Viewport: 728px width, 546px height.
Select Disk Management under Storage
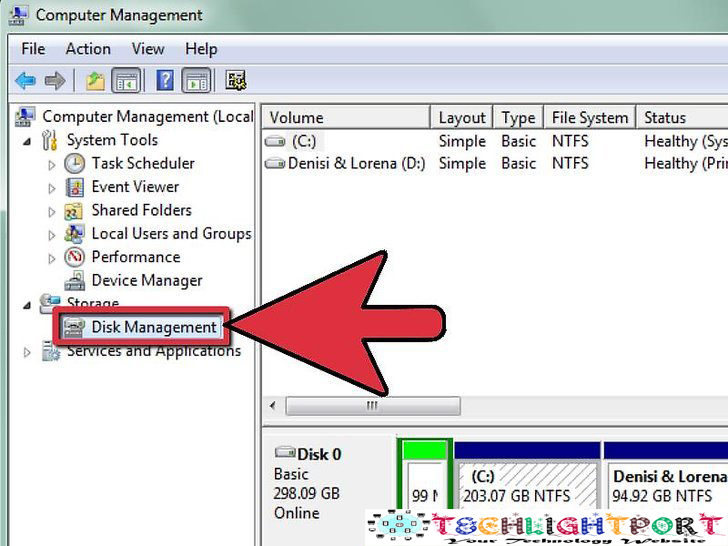coord(154,327)
